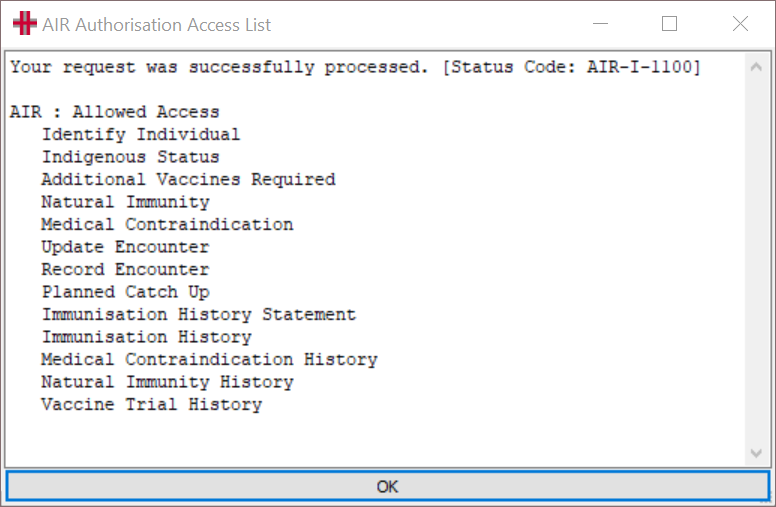Close the AIR Authorisation Access List dialog
The width and height of the screenshot is (776, 507).
(740, 23)
